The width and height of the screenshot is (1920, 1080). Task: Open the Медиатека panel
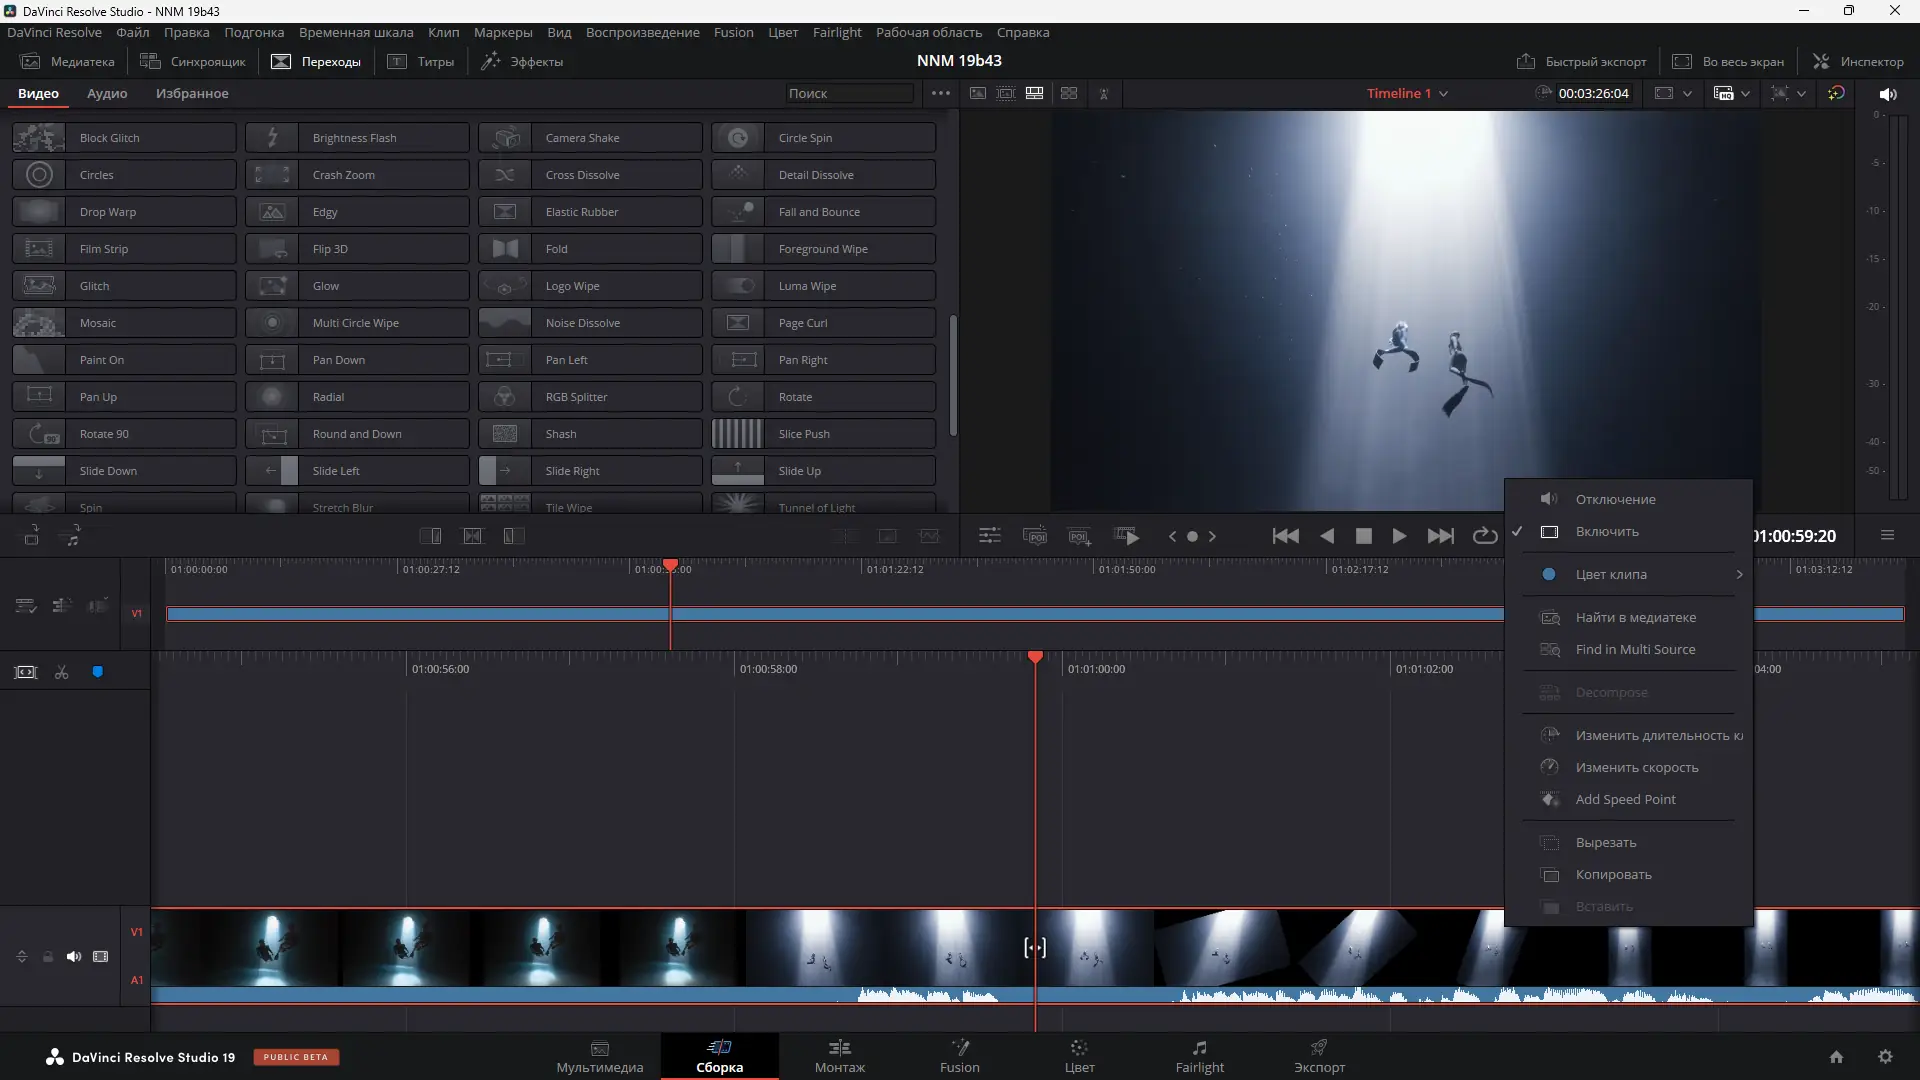pyautogui.click(x=67, y=61)
